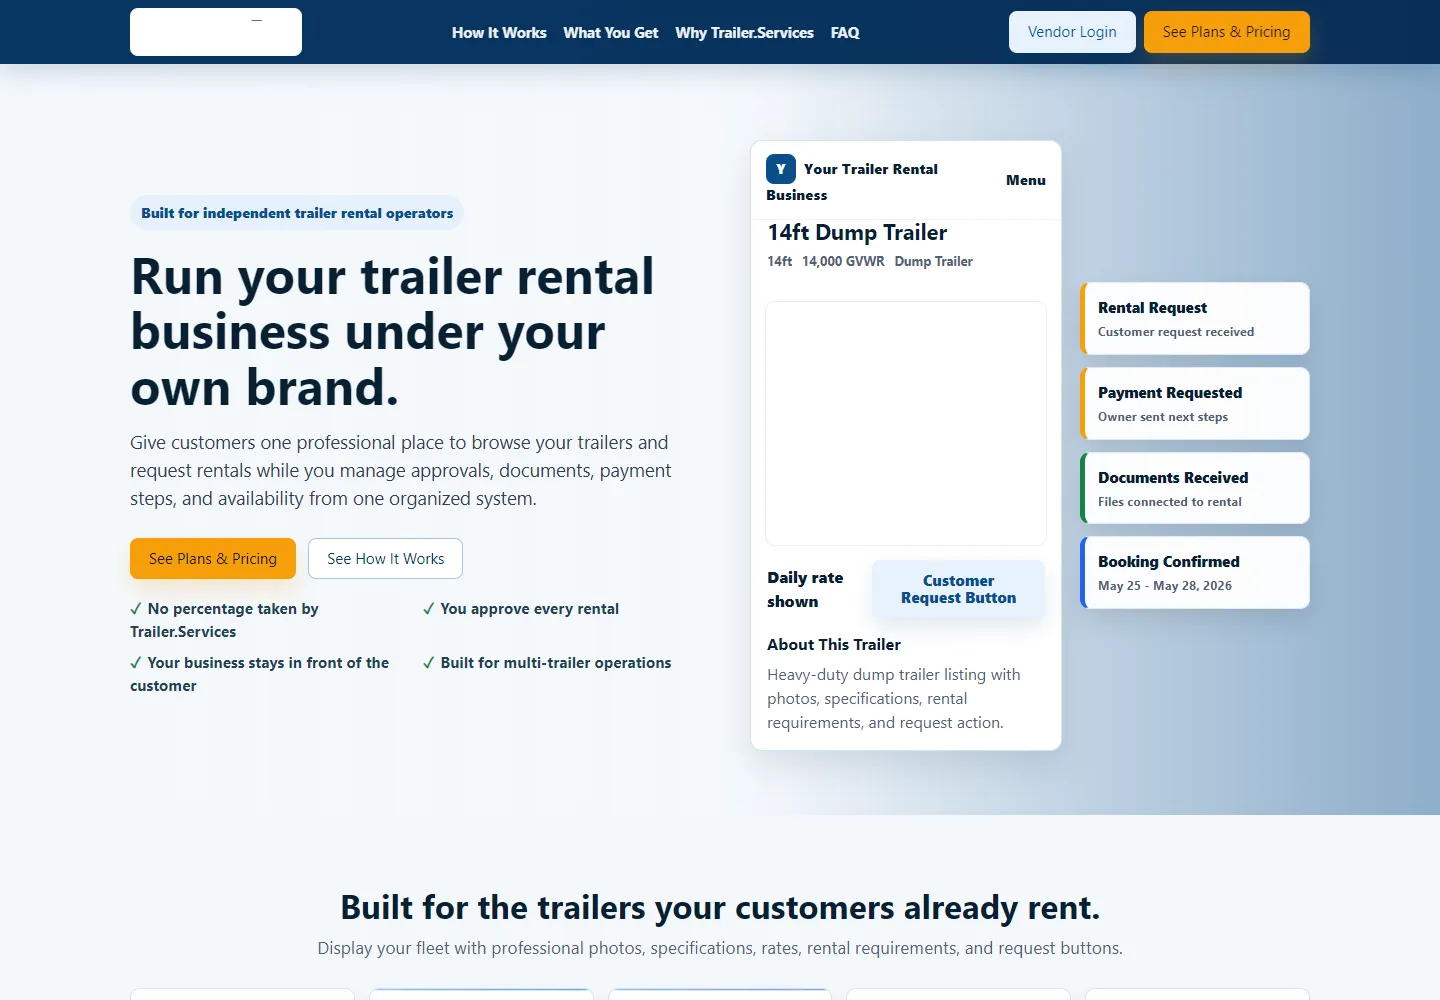Select Documents Received status card

(x=1195, y=488)
